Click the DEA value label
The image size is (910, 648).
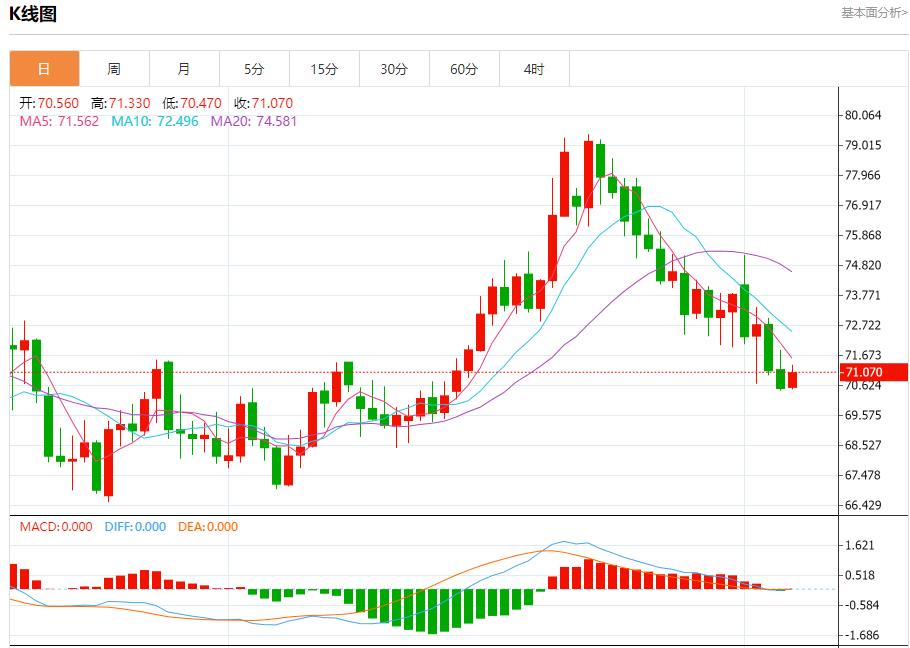(208, 527)
